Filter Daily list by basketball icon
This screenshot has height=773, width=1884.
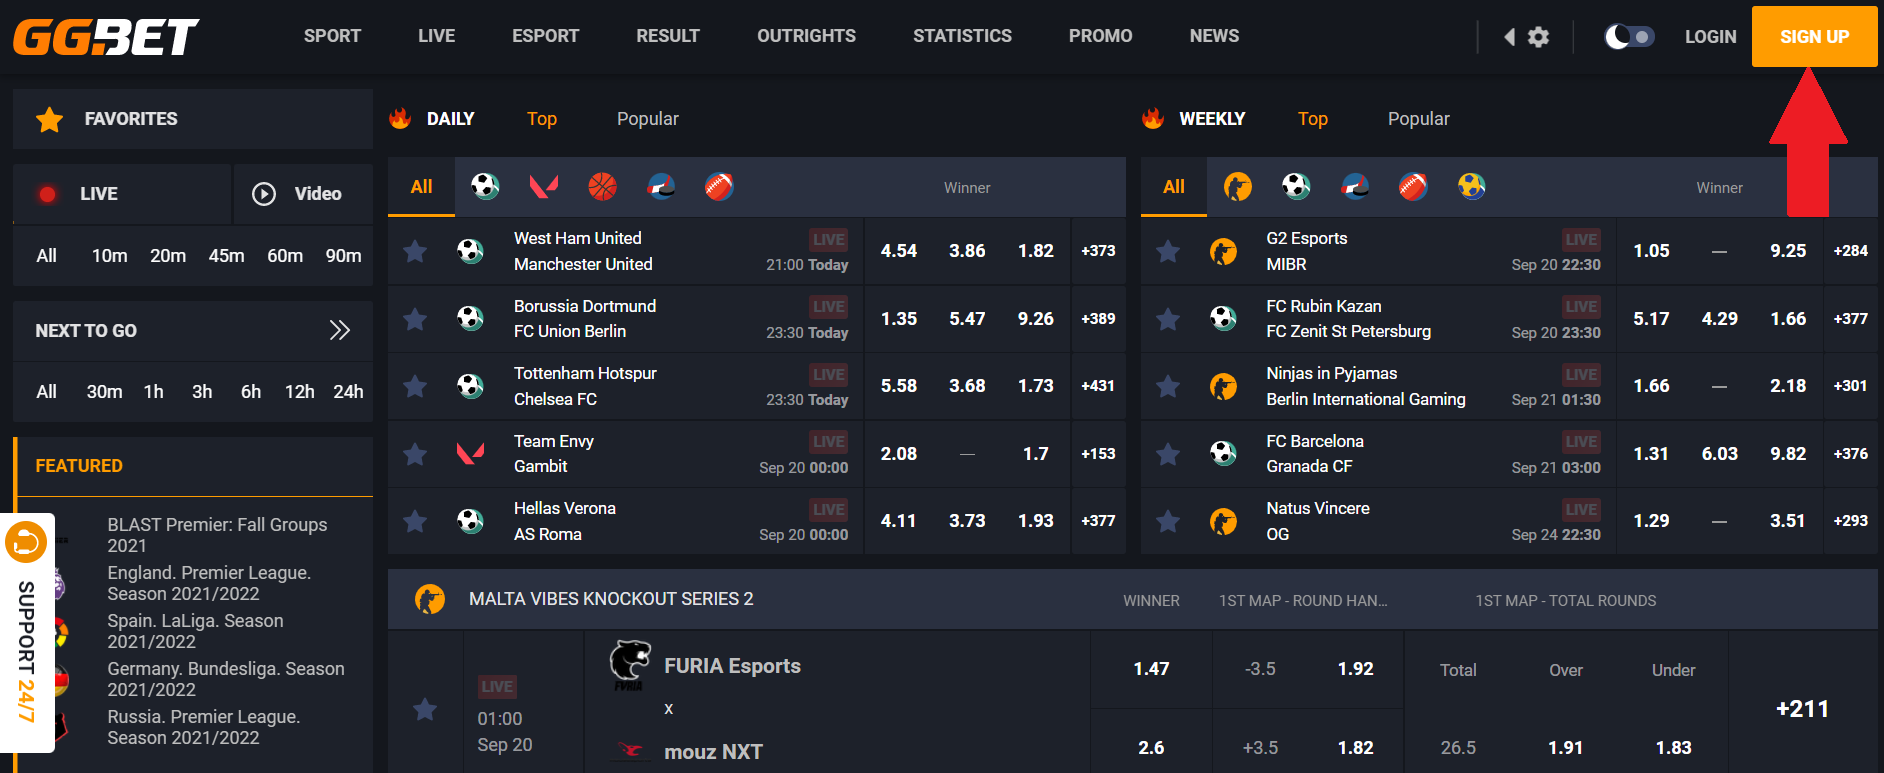point(602,186)
